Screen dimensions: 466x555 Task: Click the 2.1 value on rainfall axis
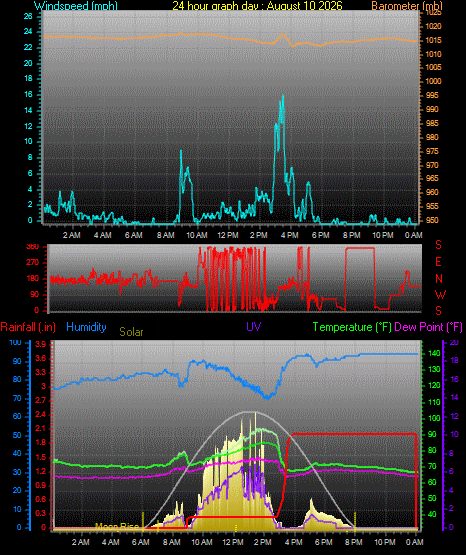[41, 429]
